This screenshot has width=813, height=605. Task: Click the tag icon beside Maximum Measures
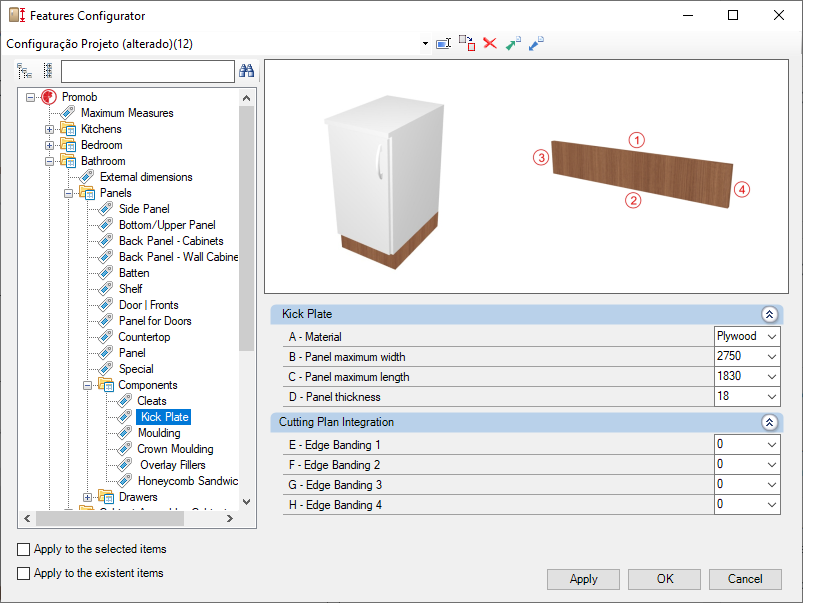[x=68, y=113]
